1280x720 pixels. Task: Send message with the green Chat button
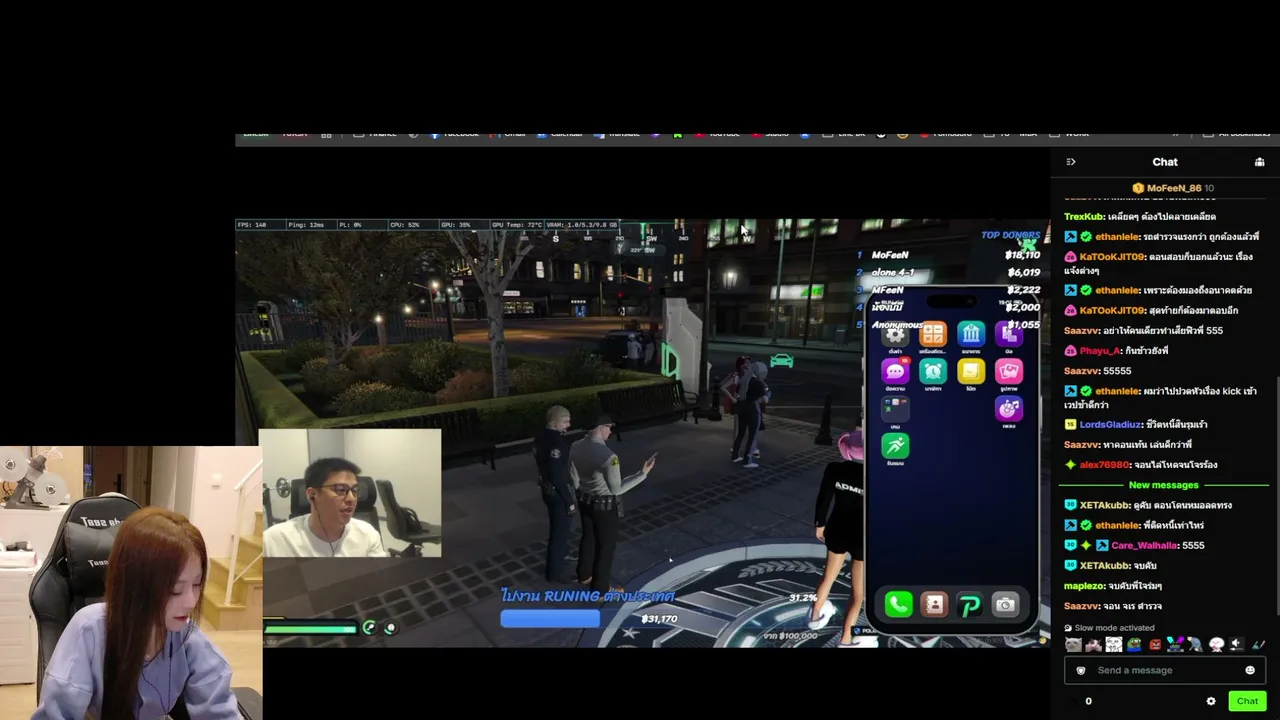point(1247,701)
